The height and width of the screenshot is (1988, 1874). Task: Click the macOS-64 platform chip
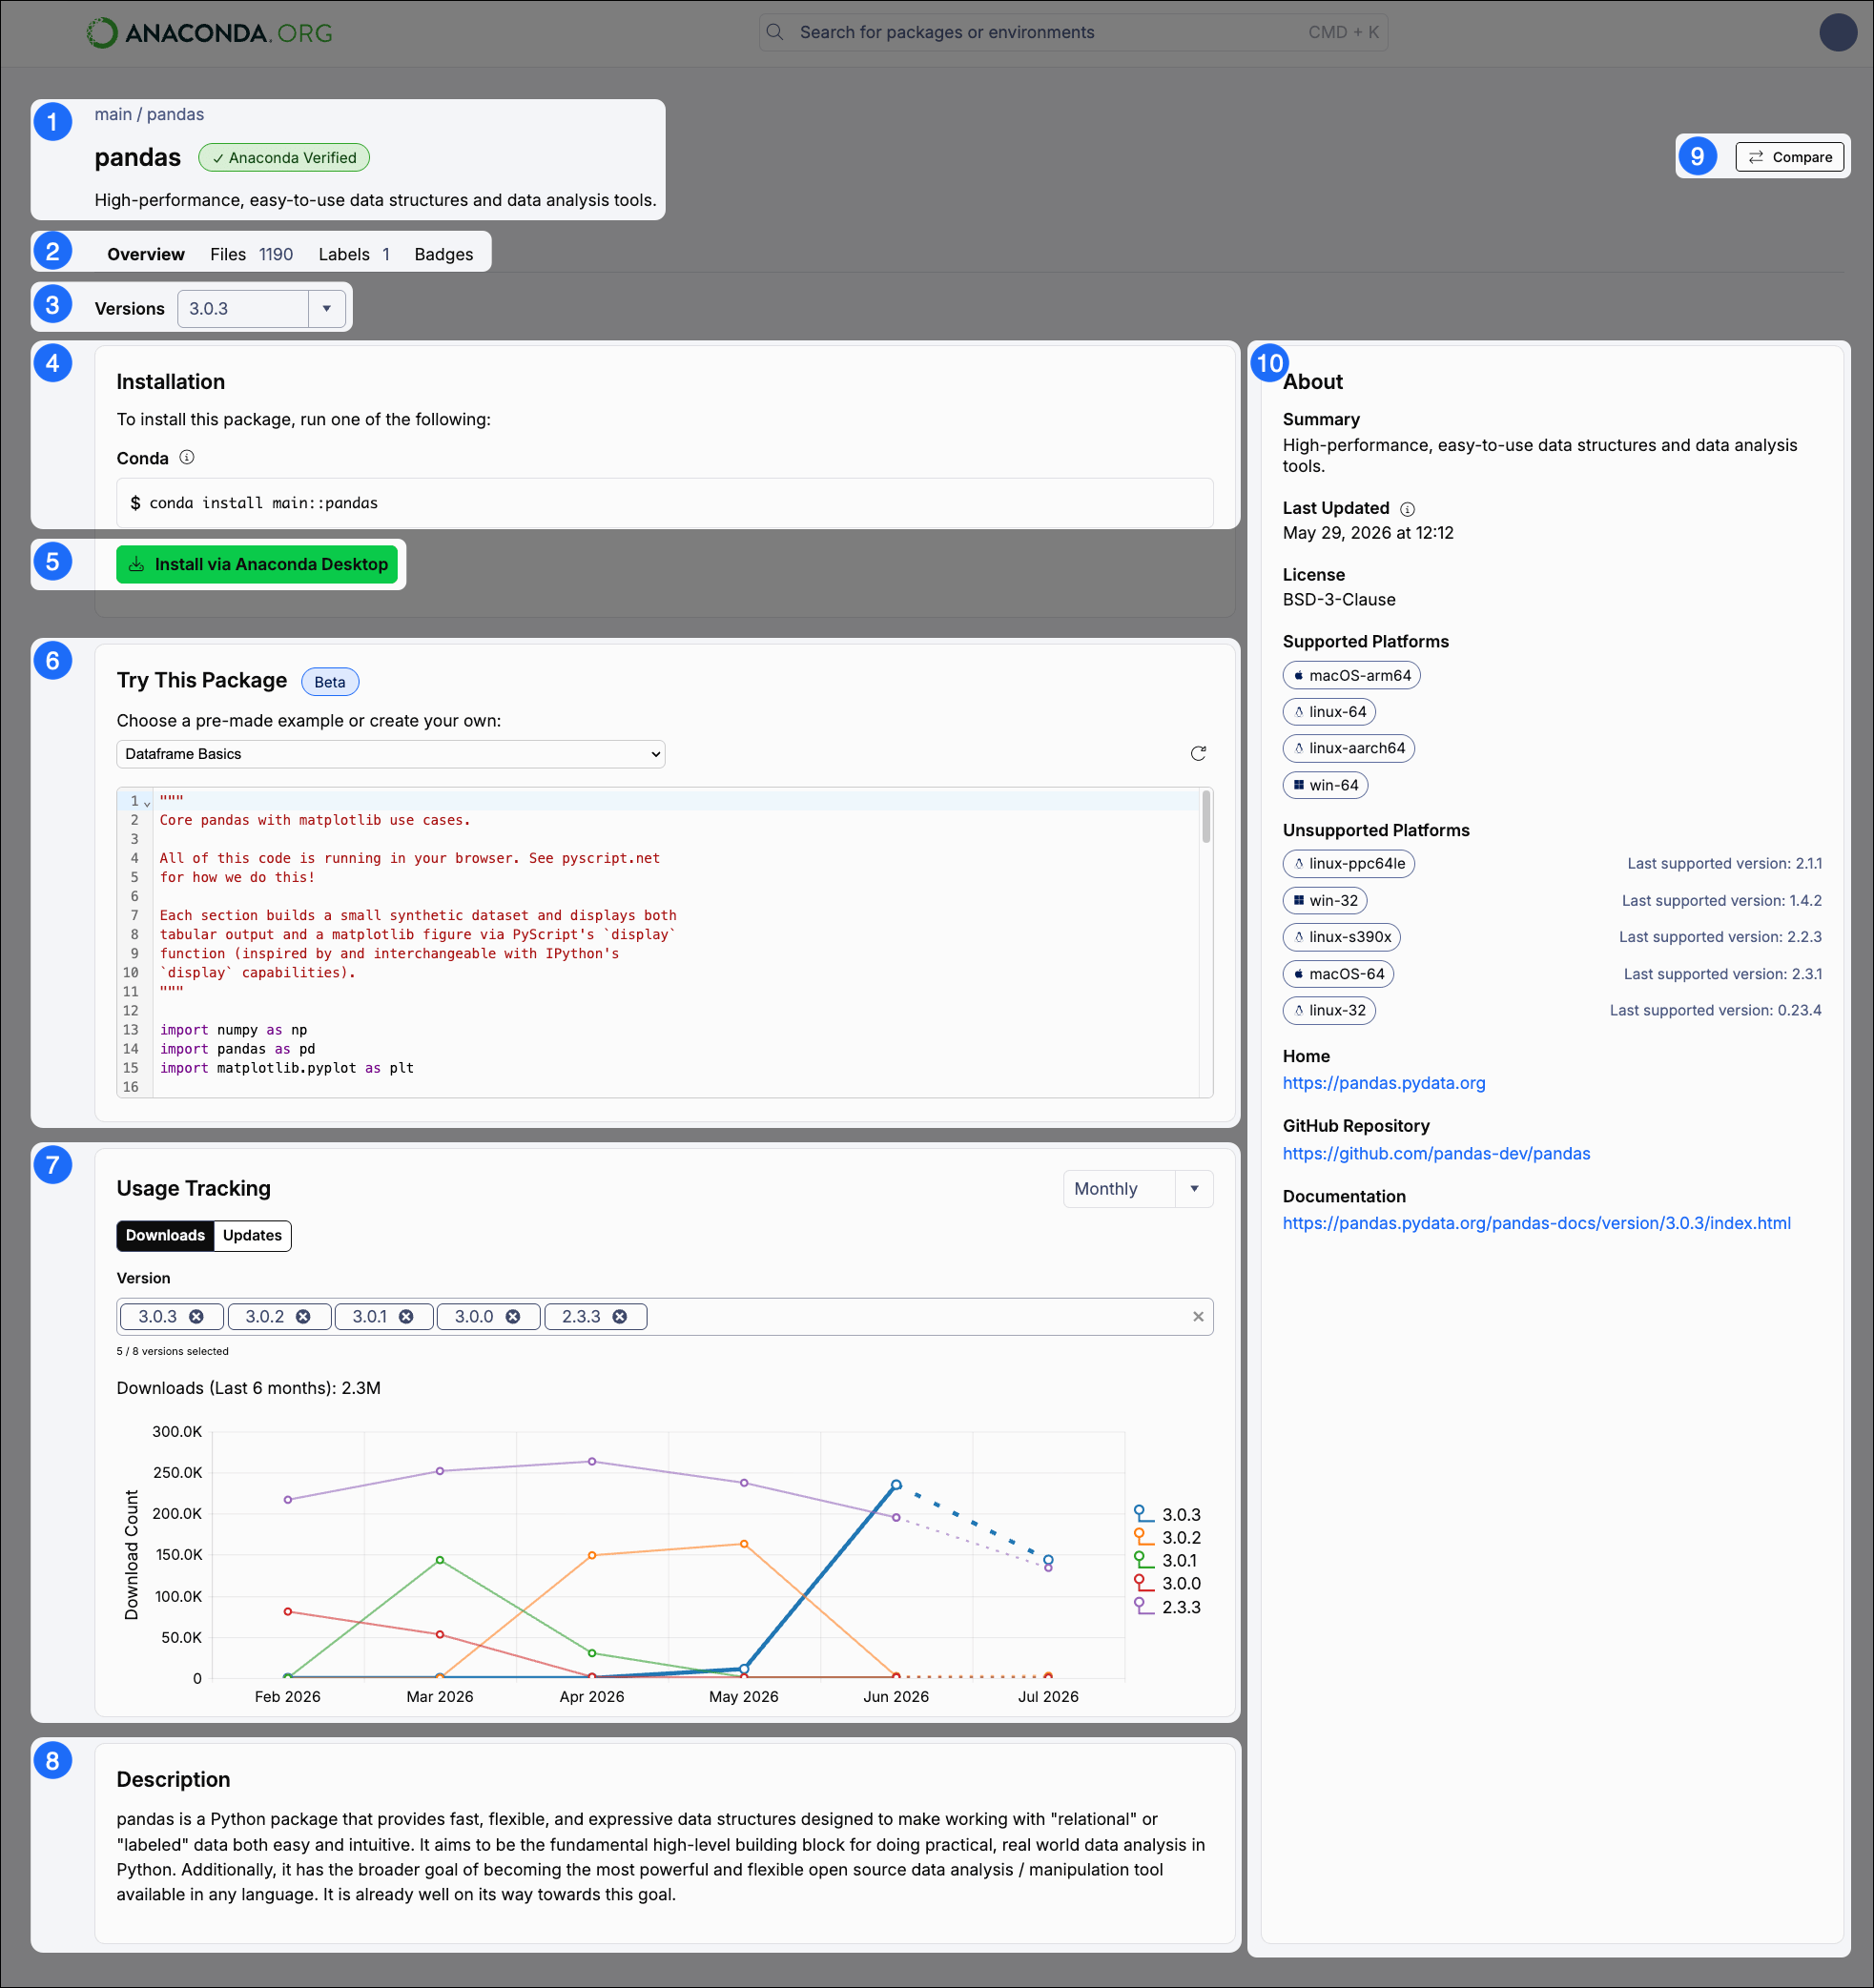point(1338,974)
